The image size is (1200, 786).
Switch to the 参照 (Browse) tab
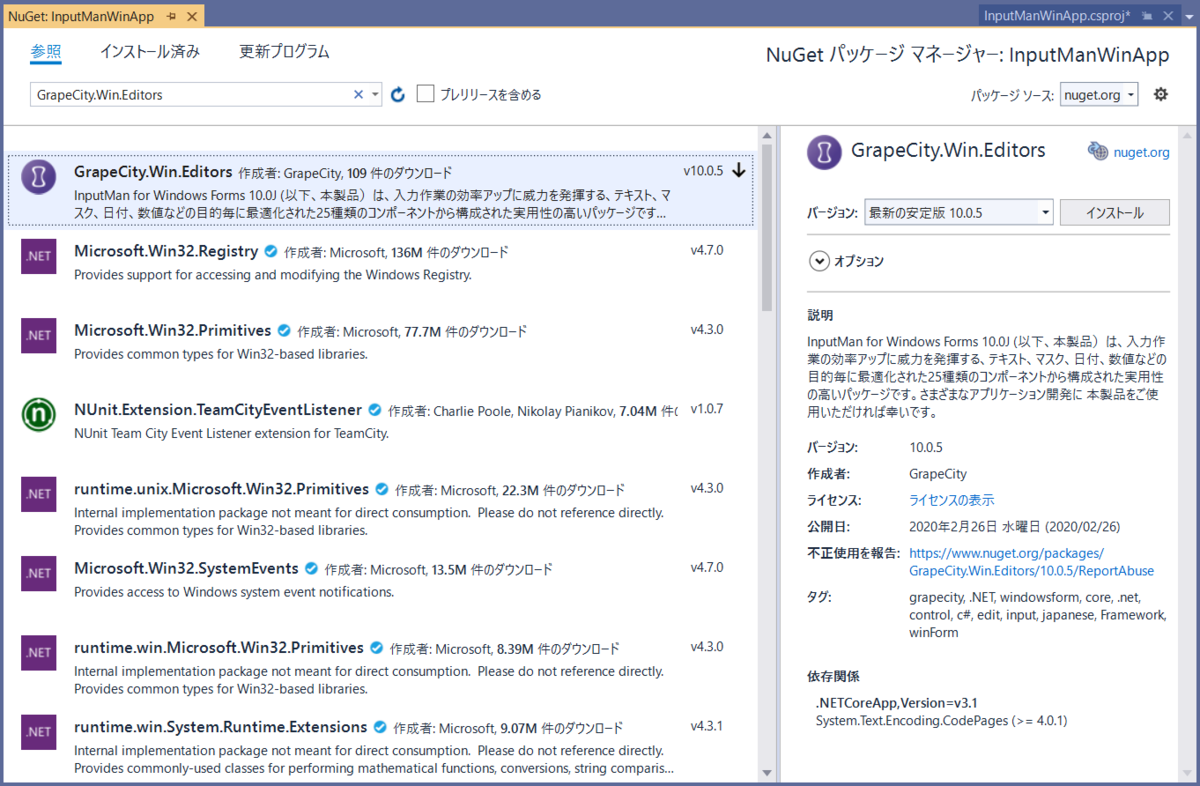46,52
